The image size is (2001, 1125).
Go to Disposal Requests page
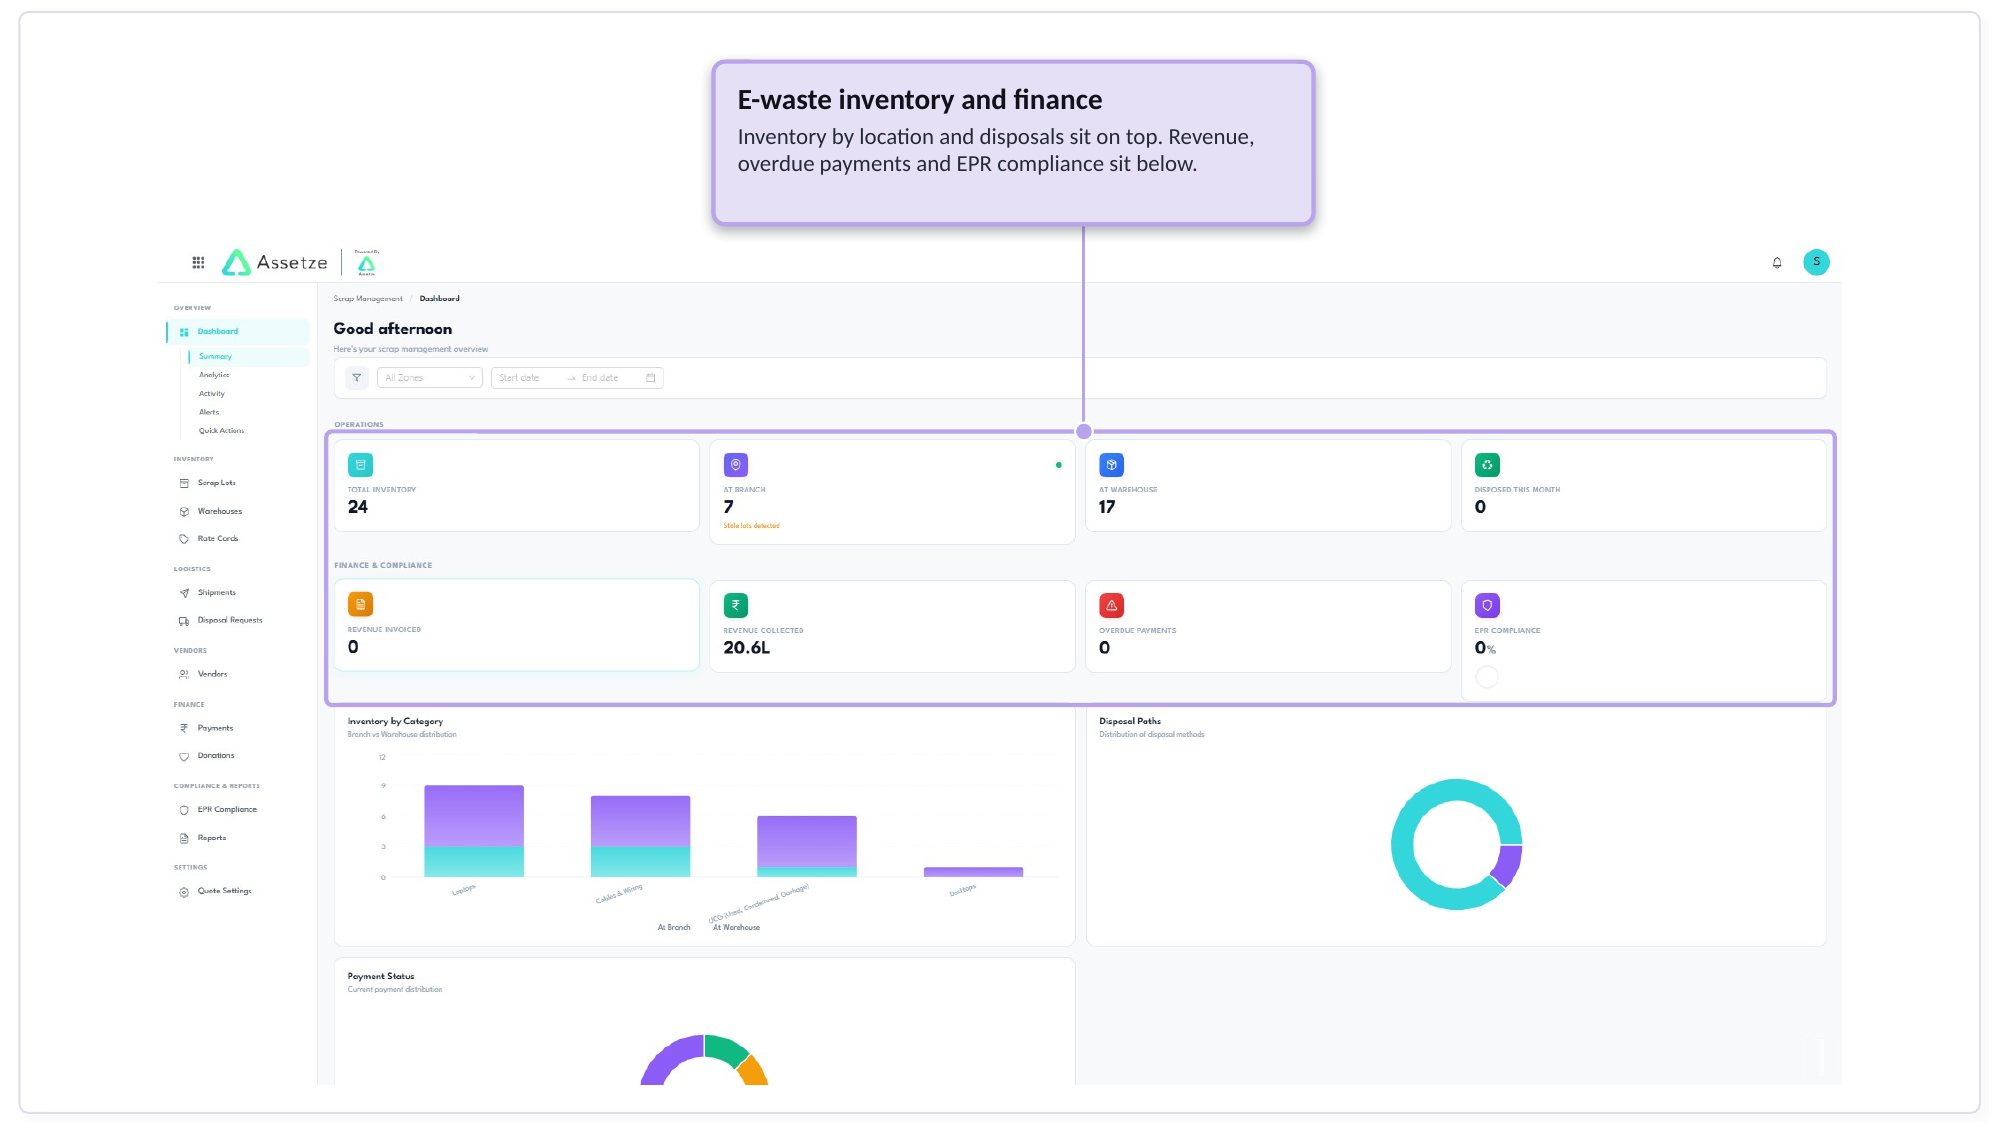tap(230, 620)
